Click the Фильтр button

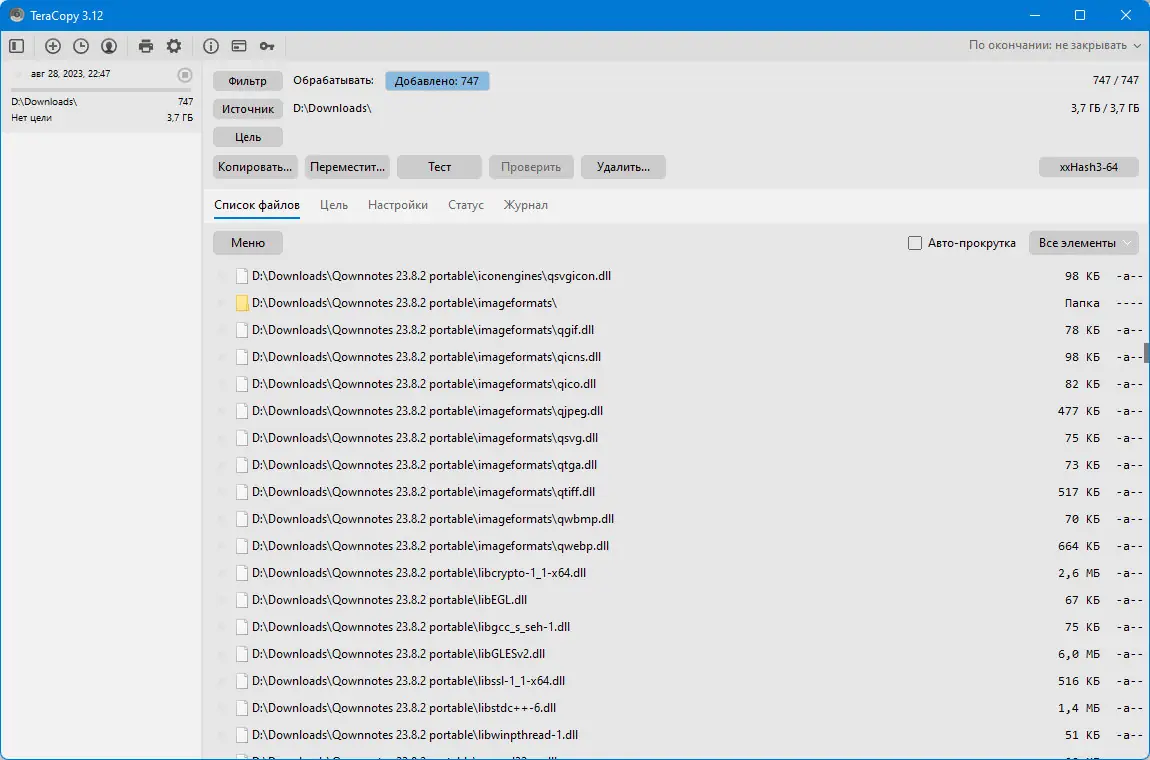point(248,81)
